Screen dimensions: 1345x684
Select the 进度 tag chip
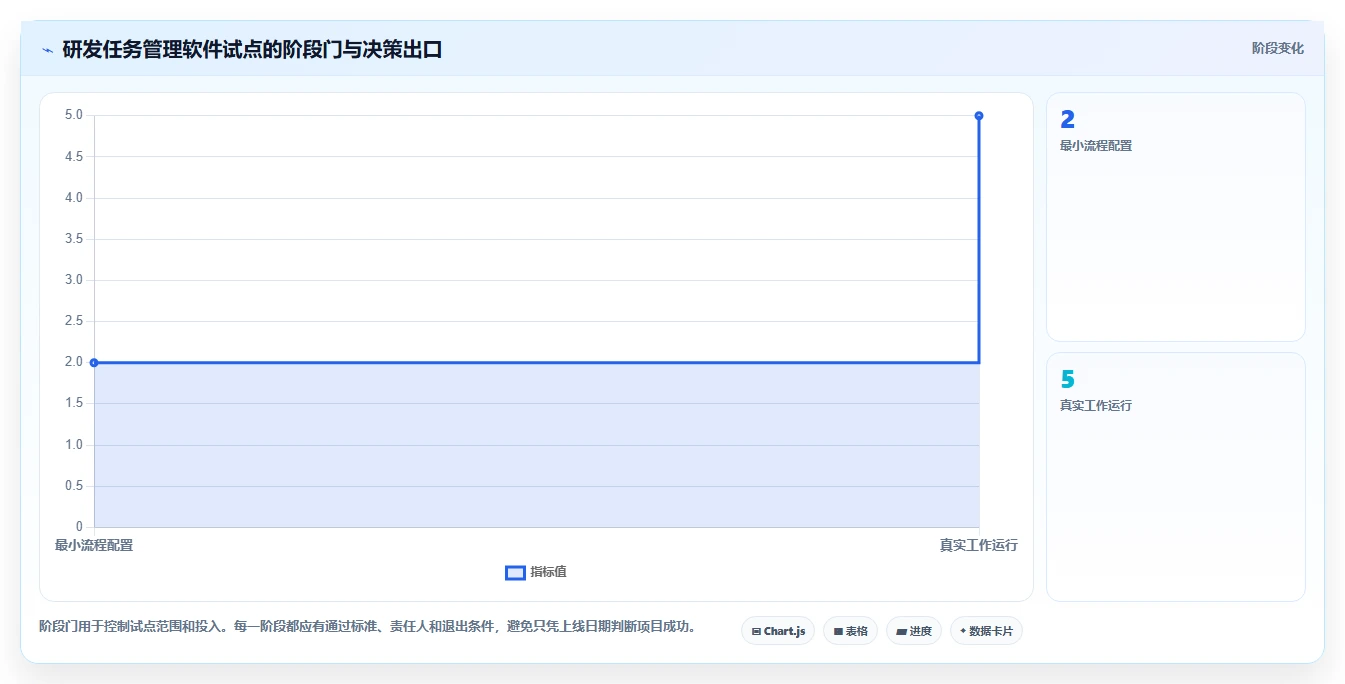tap(914, 631)
